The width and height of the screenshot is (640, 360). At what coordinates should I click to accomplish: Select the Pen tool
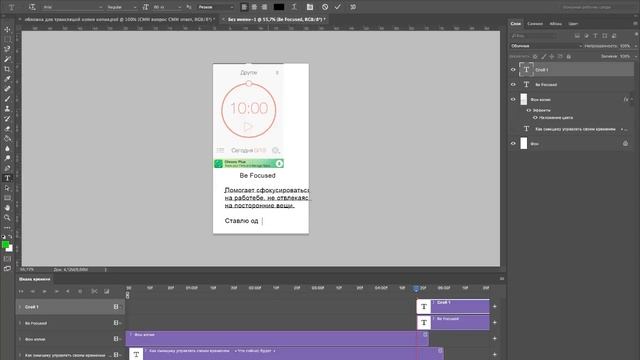point(7,168)
